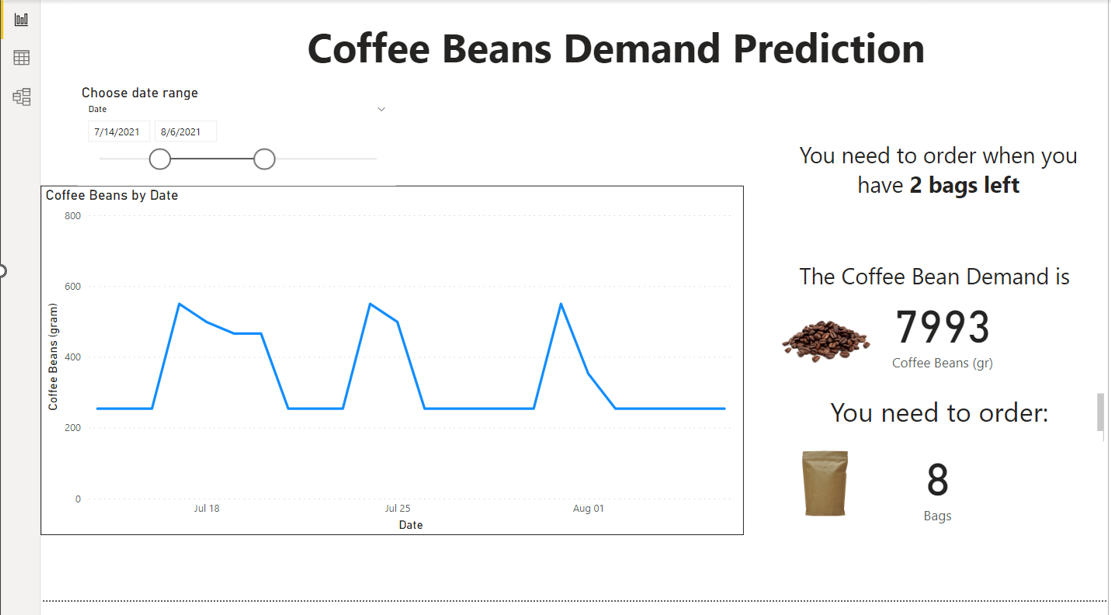Select the right handle of the date slider
1111x615 pixels.
264,158
